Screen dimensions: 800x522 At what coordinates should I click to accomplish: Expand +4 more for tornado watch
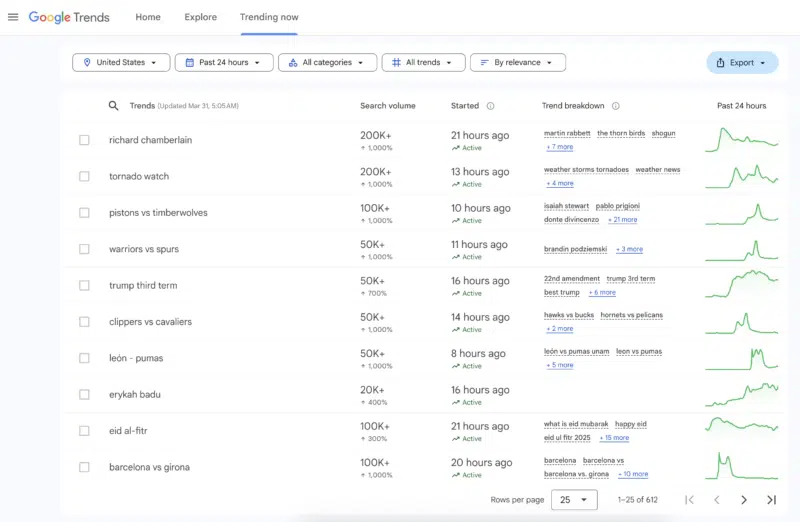(560, 183)
